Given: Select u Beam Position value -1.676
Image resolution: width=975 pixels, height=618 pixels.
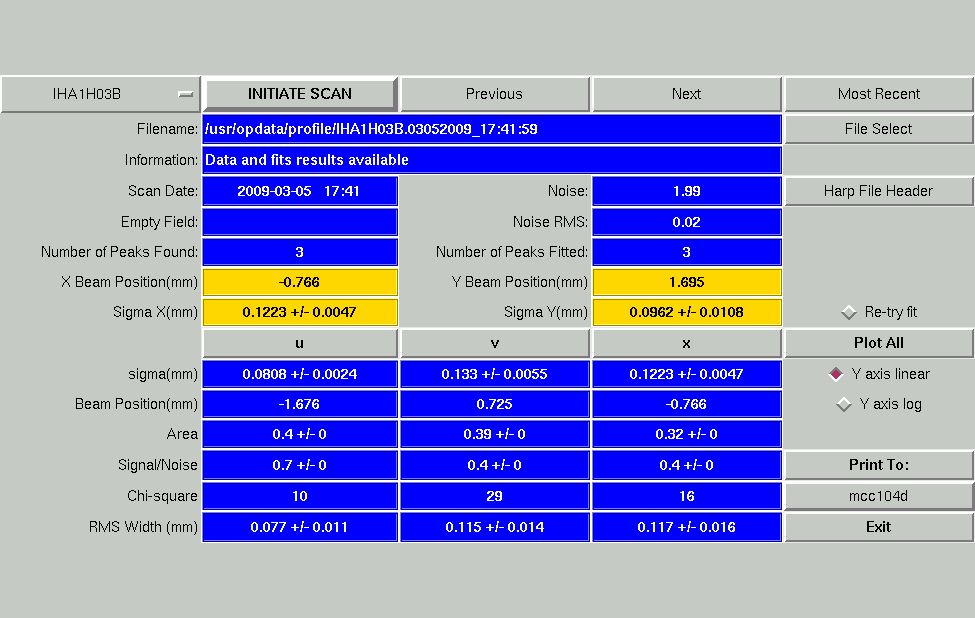Looking at the screenshot, I should point(300,404).
